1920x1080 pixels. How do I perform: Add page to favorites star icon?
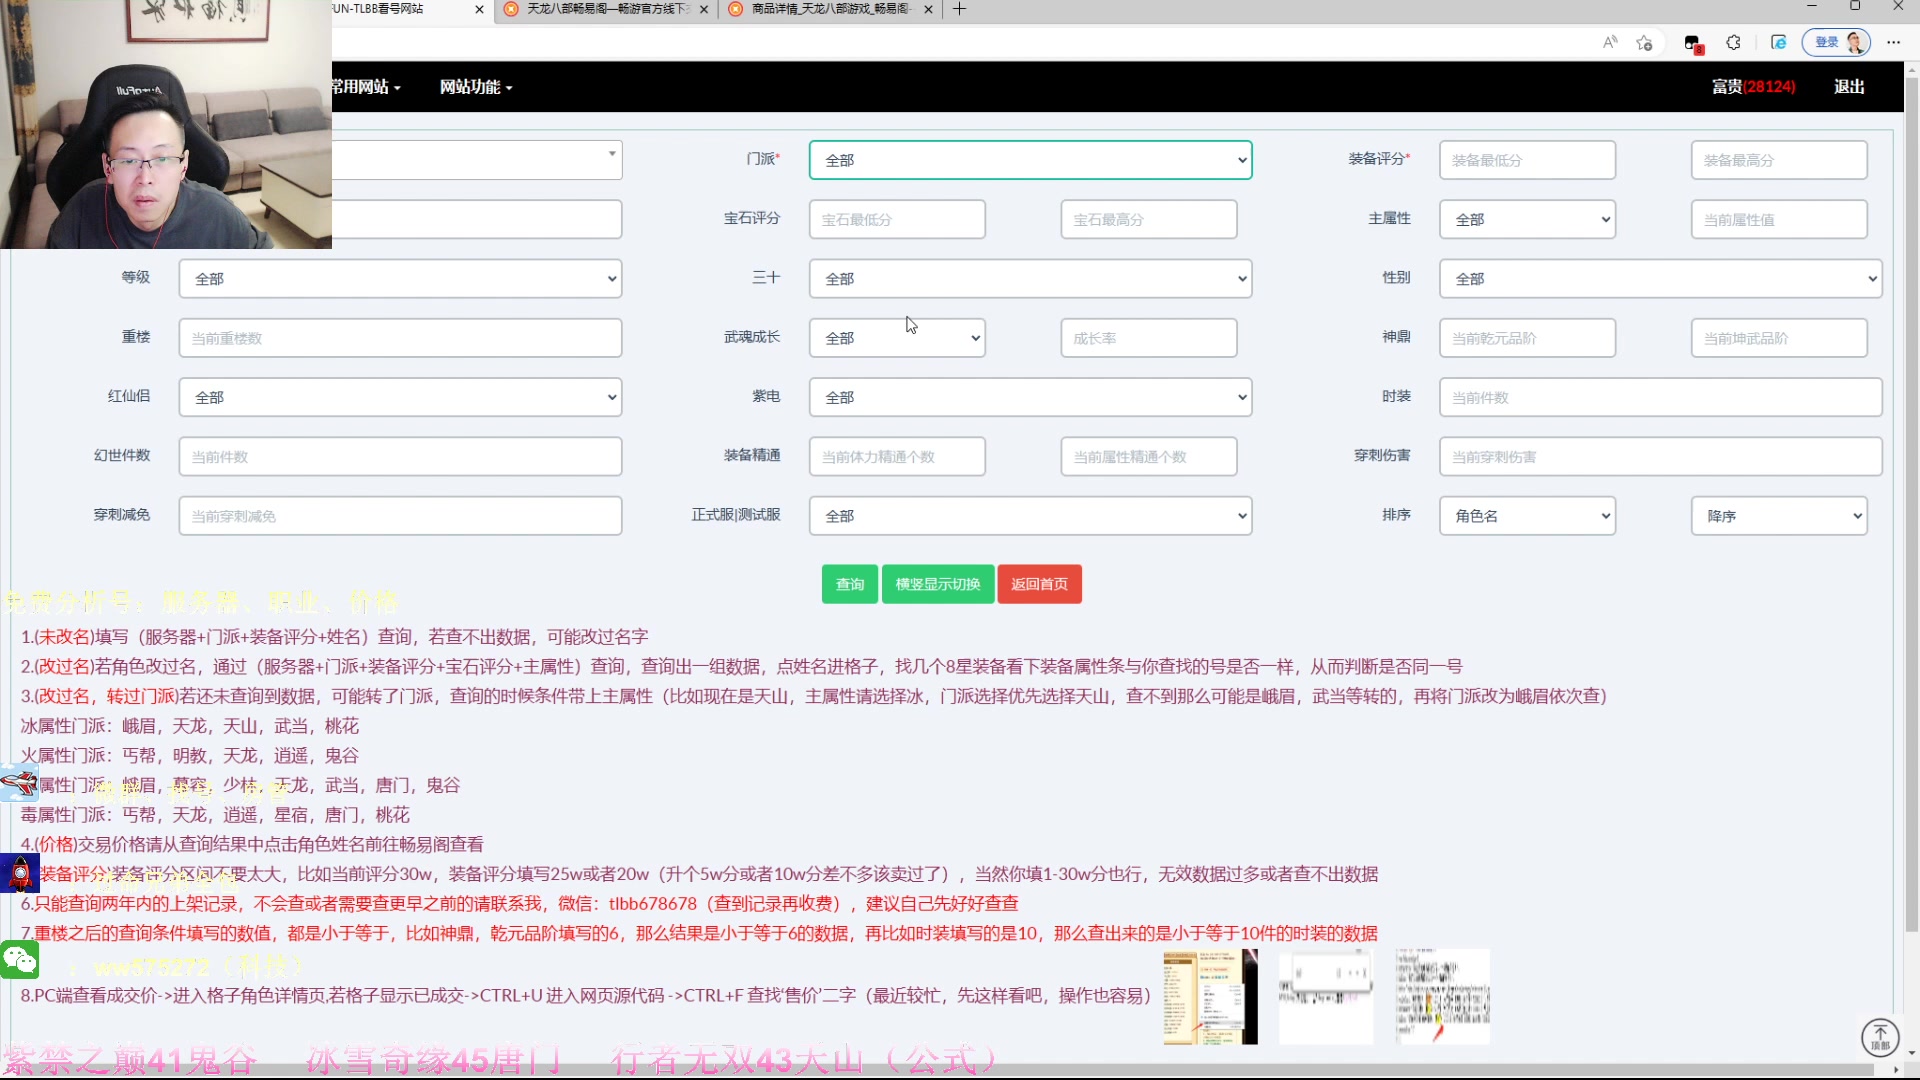tap(1644, 42)
